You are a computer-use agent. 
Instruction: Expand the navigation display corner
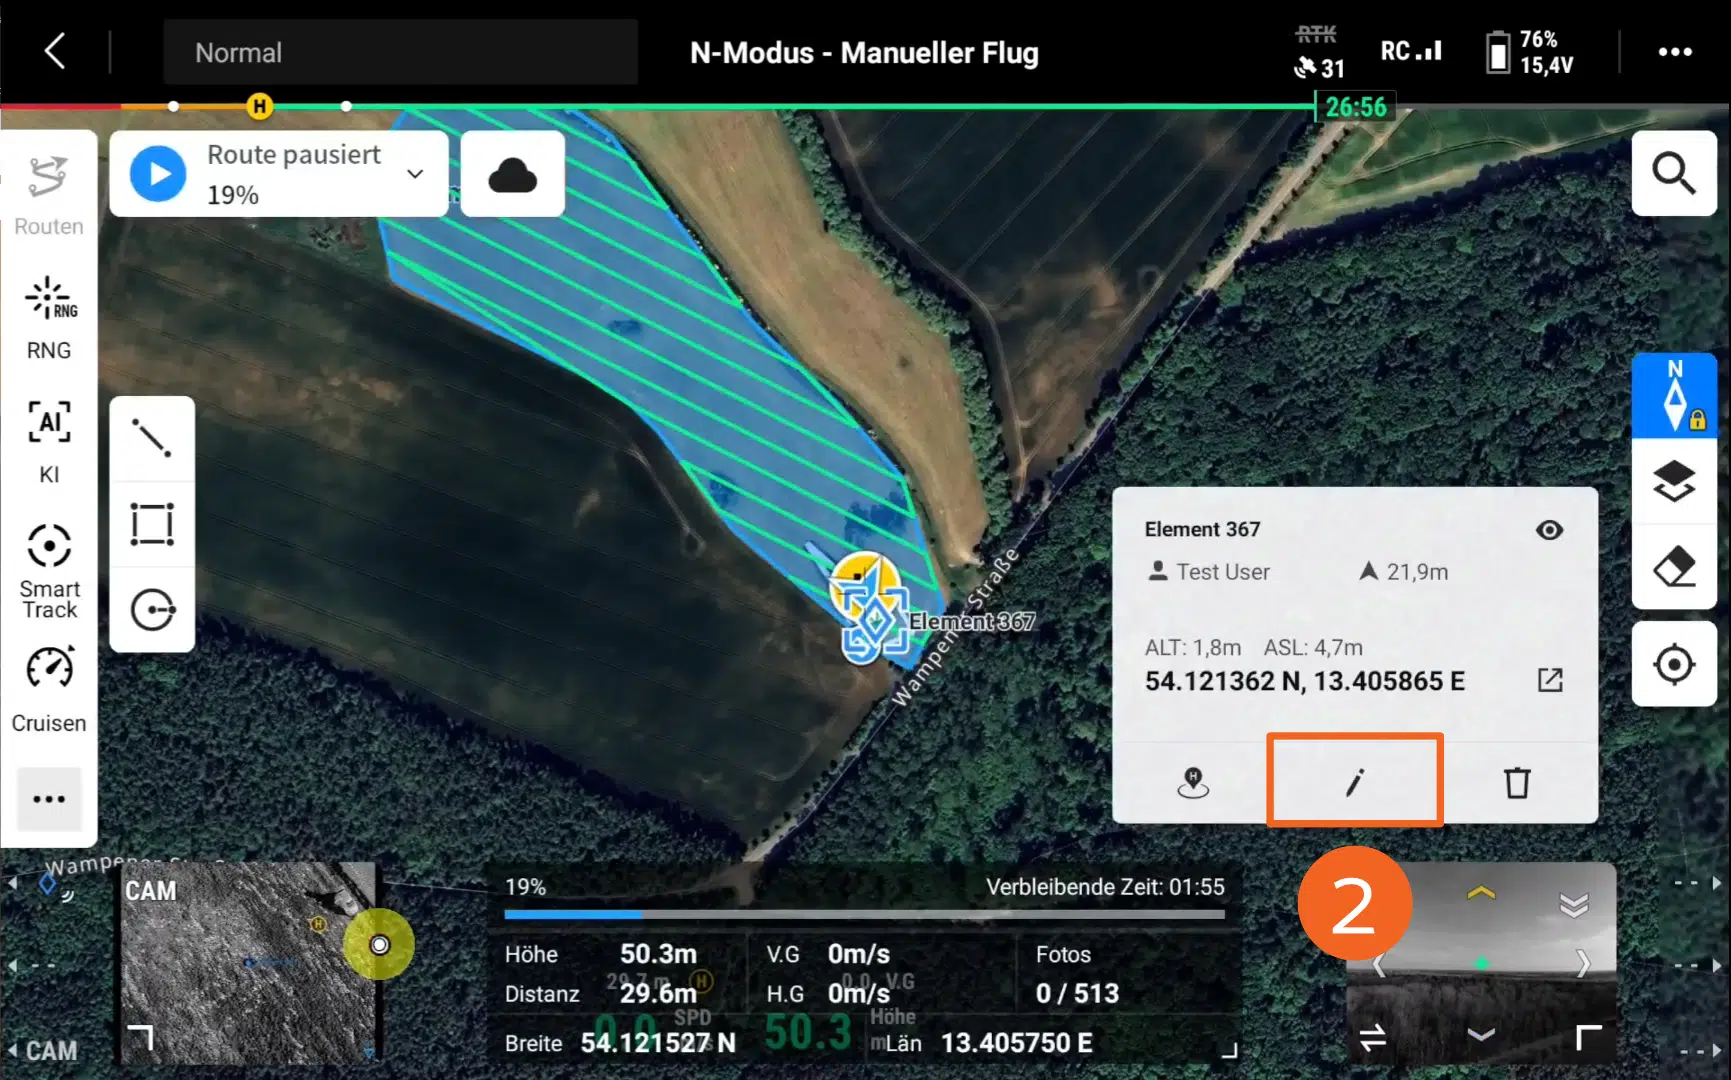1588,1037
